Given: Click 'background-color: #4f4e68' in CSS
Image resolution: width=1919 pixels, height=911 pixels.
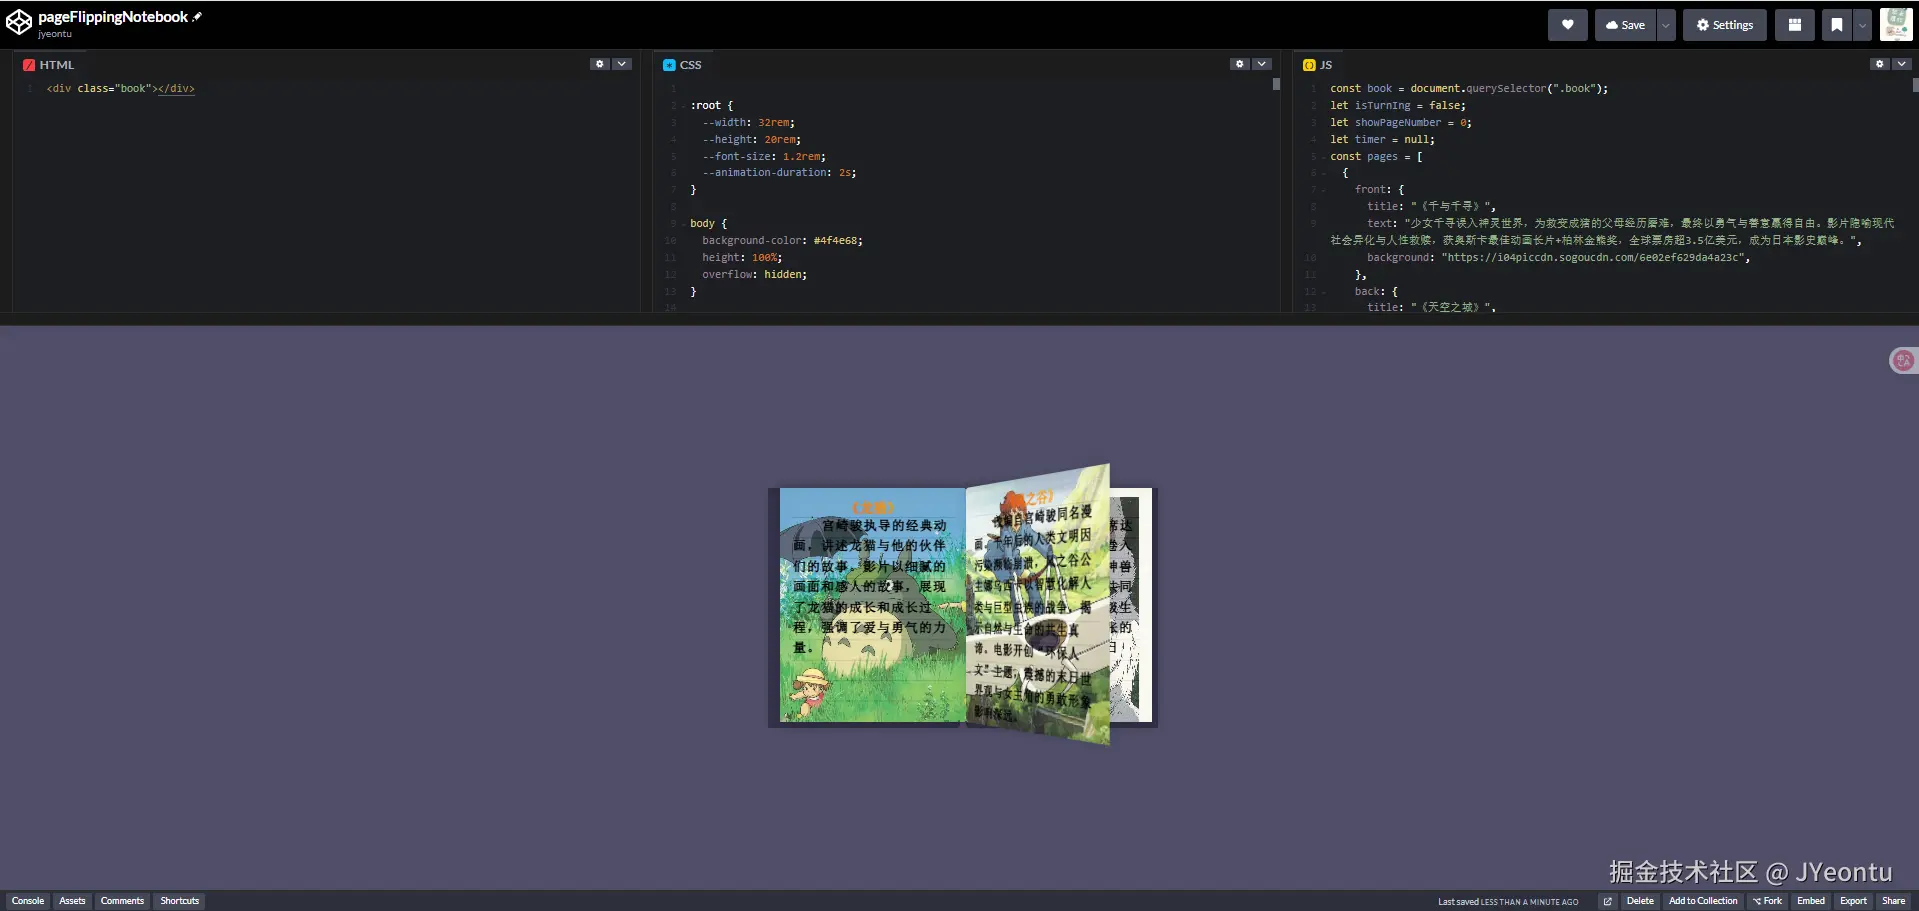Looking at the screenshot, I should pyautogui.click(x=782, y=241).
